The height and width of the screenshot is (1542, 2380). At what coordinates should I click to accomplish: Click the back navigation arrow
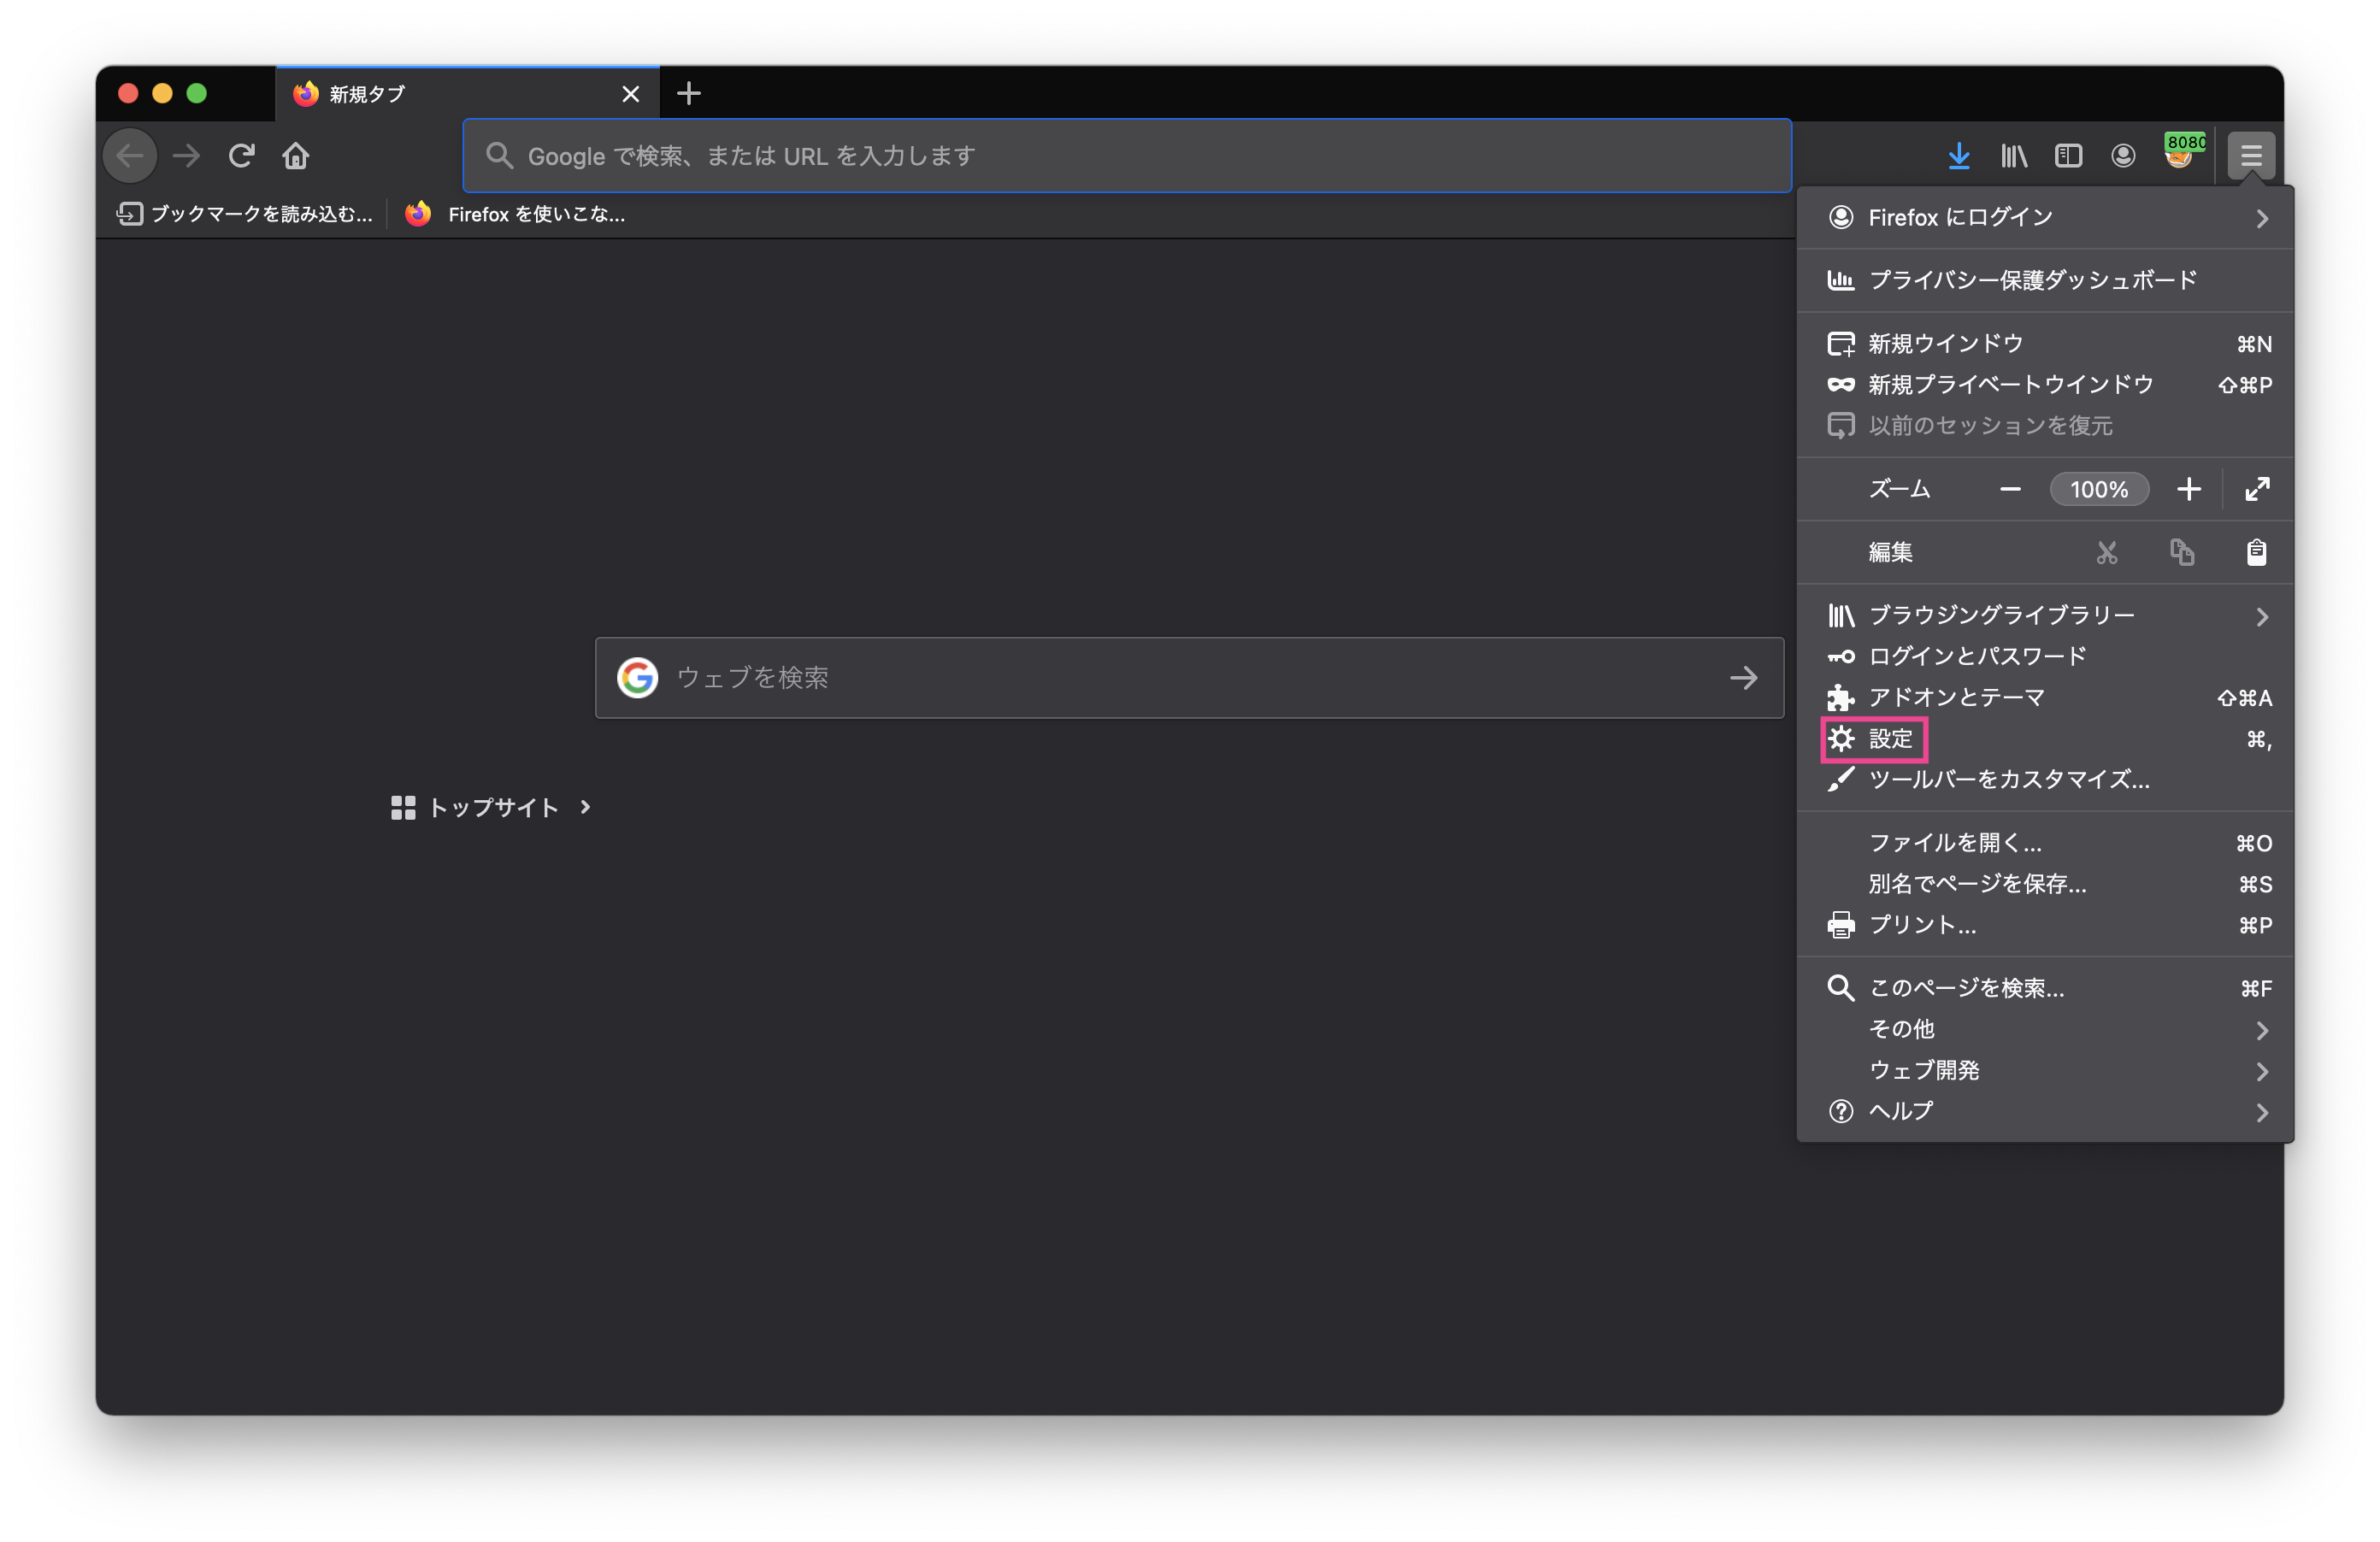(x=130, y=156)
